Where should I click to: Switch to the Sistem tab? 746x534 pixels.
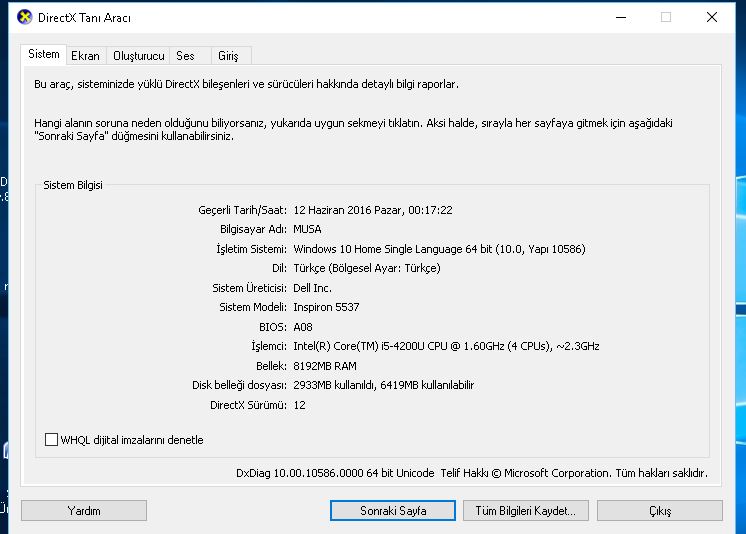pos(44,54)
